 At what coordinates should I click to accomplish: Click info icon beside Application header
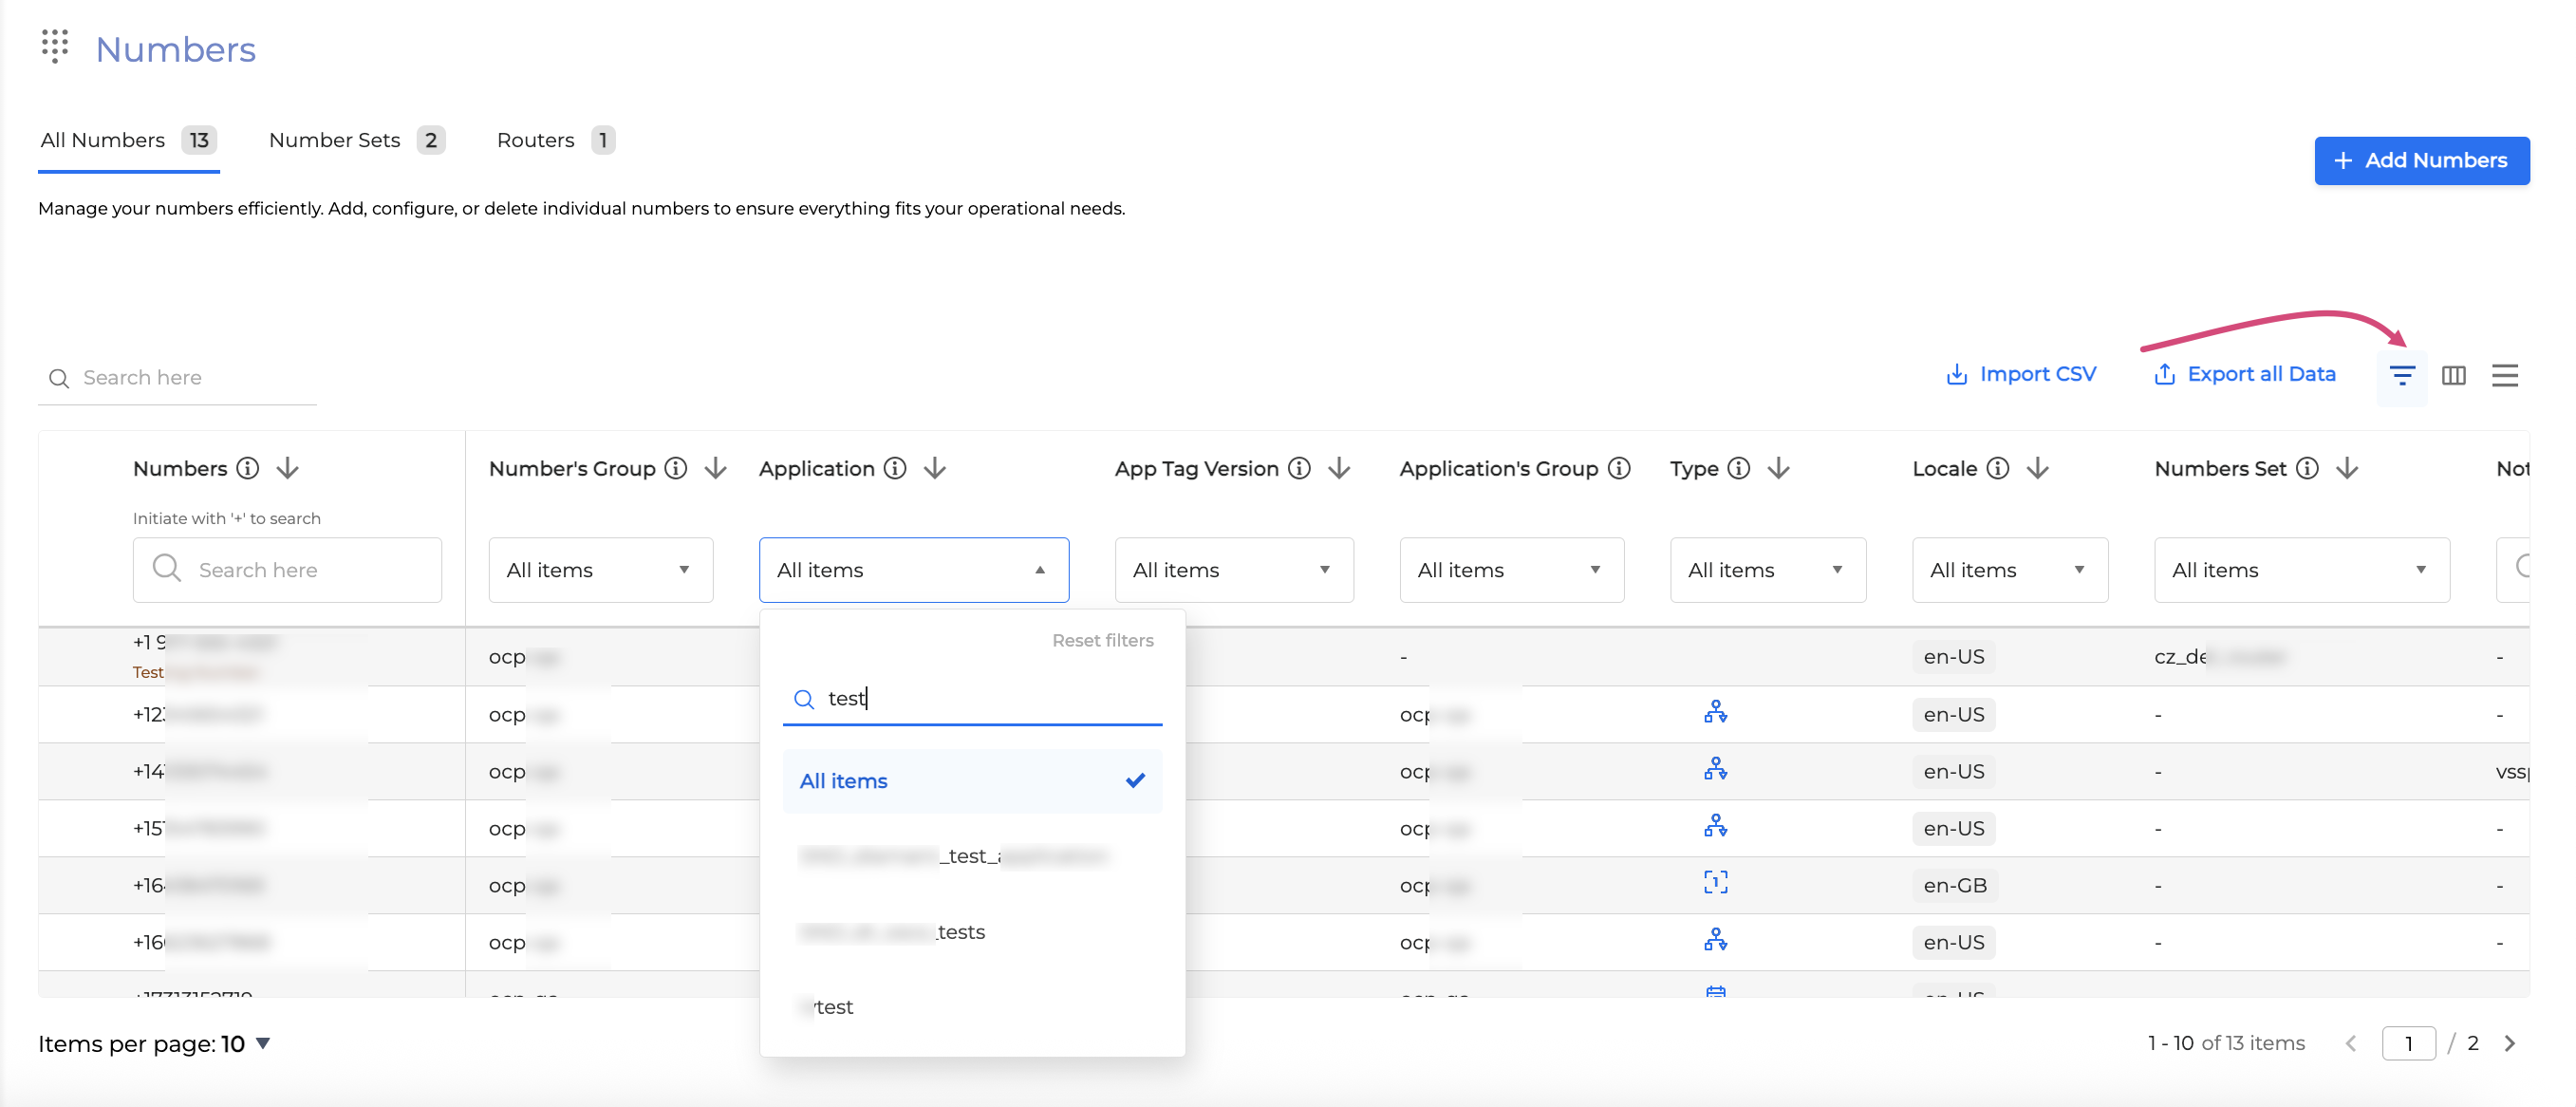coord(895,468)
